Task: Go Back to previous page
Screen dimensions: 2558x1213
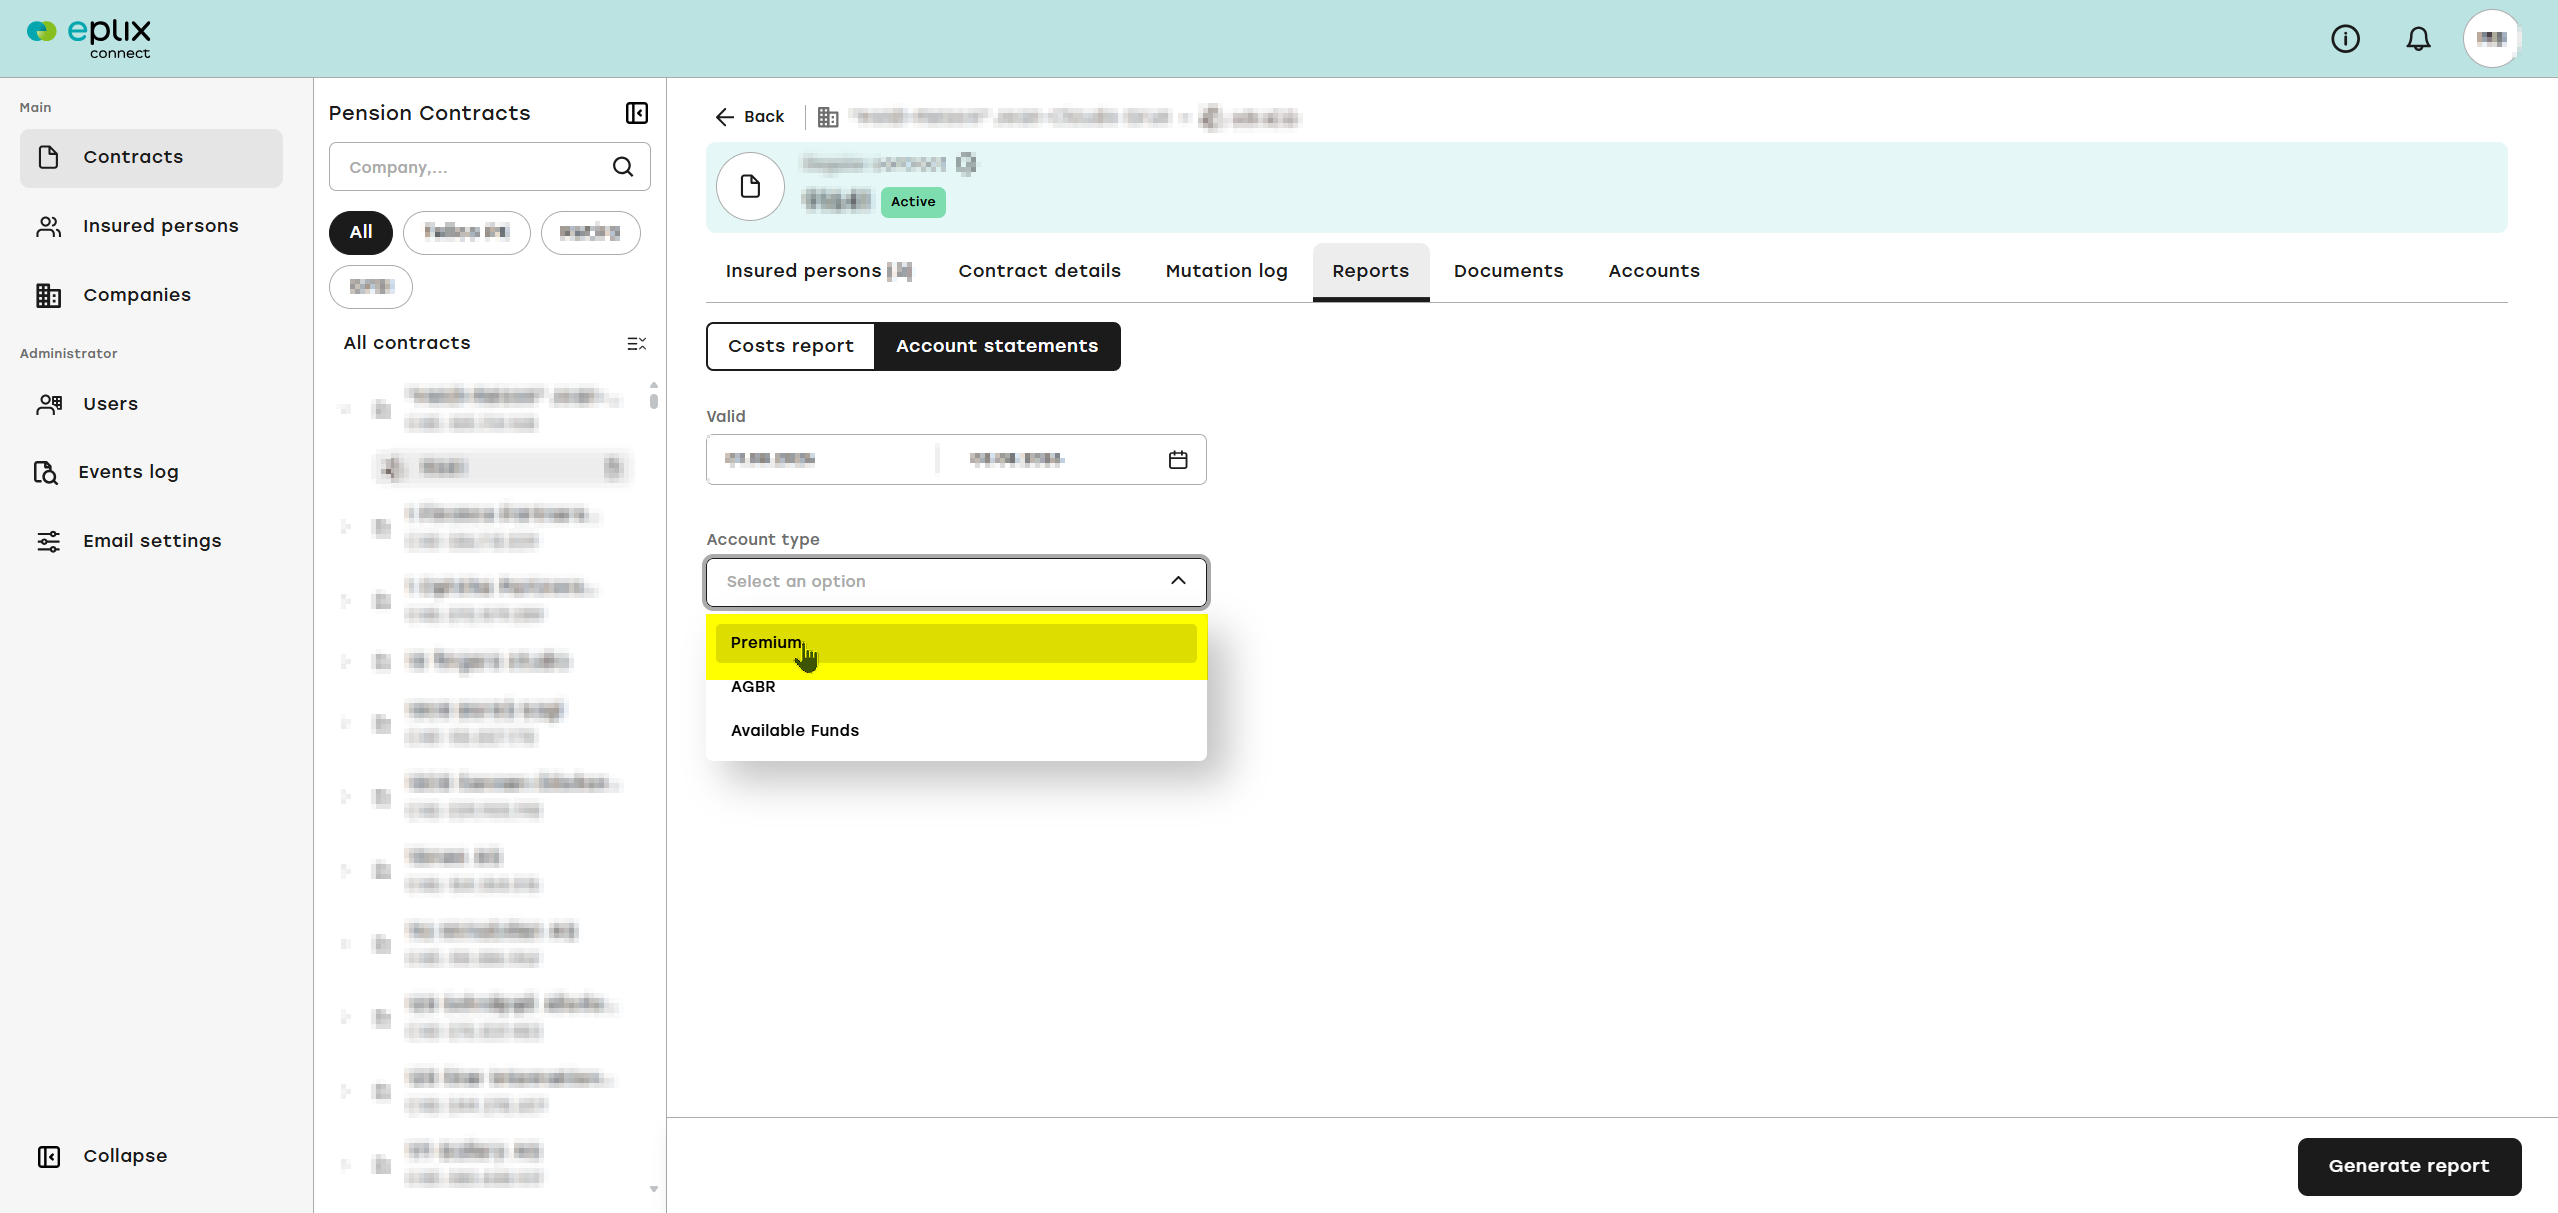Action: click(x=750, y=117)
